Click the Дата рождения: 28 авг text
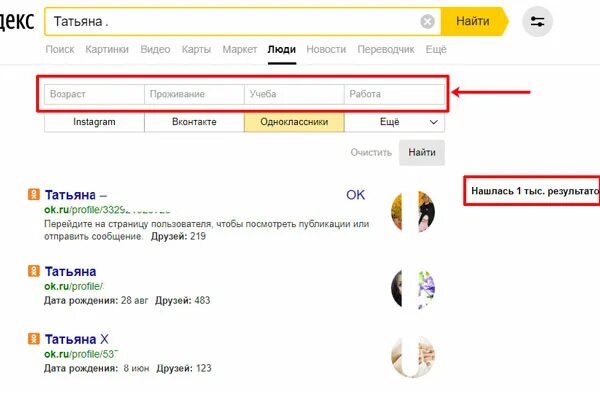The image size is (600, 393). point(96,300)
